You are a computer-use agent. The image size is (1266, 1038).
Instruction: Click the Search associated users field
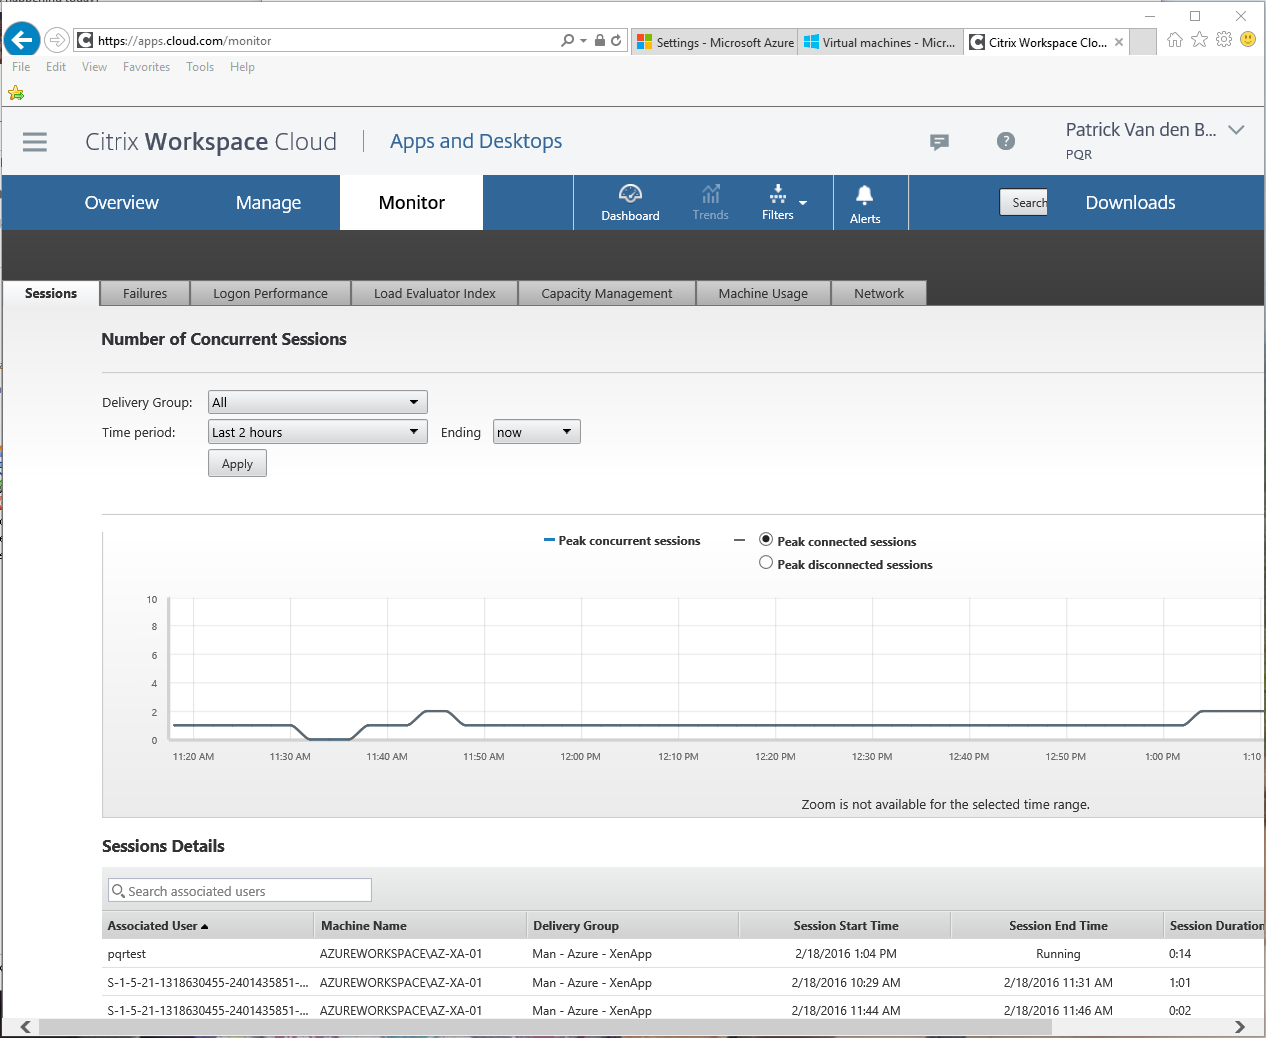pyautogui.click(x=240, y=891)
